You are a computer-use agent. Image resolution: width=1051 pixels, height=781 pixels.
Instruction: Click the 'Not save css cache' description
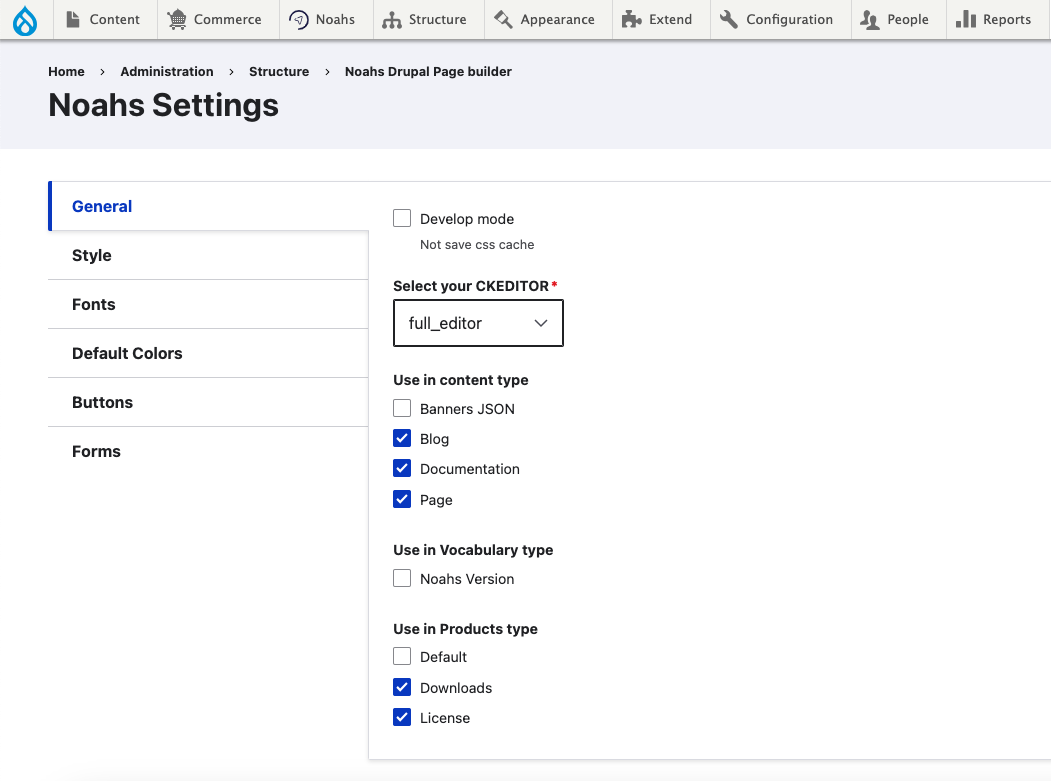tap(477, 245)
